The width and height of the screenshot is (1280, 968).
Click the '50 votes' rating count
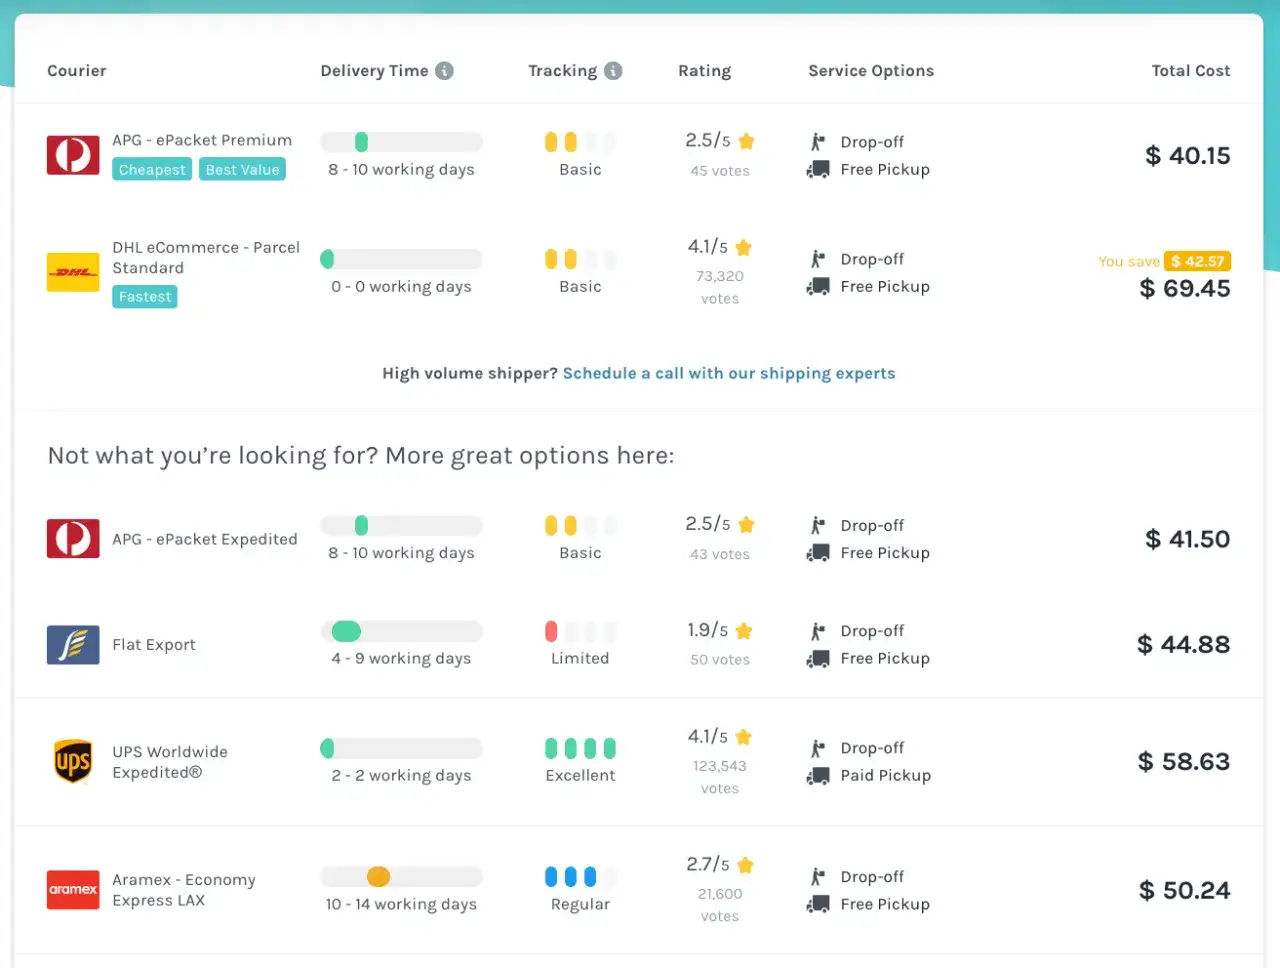point(720,660)
